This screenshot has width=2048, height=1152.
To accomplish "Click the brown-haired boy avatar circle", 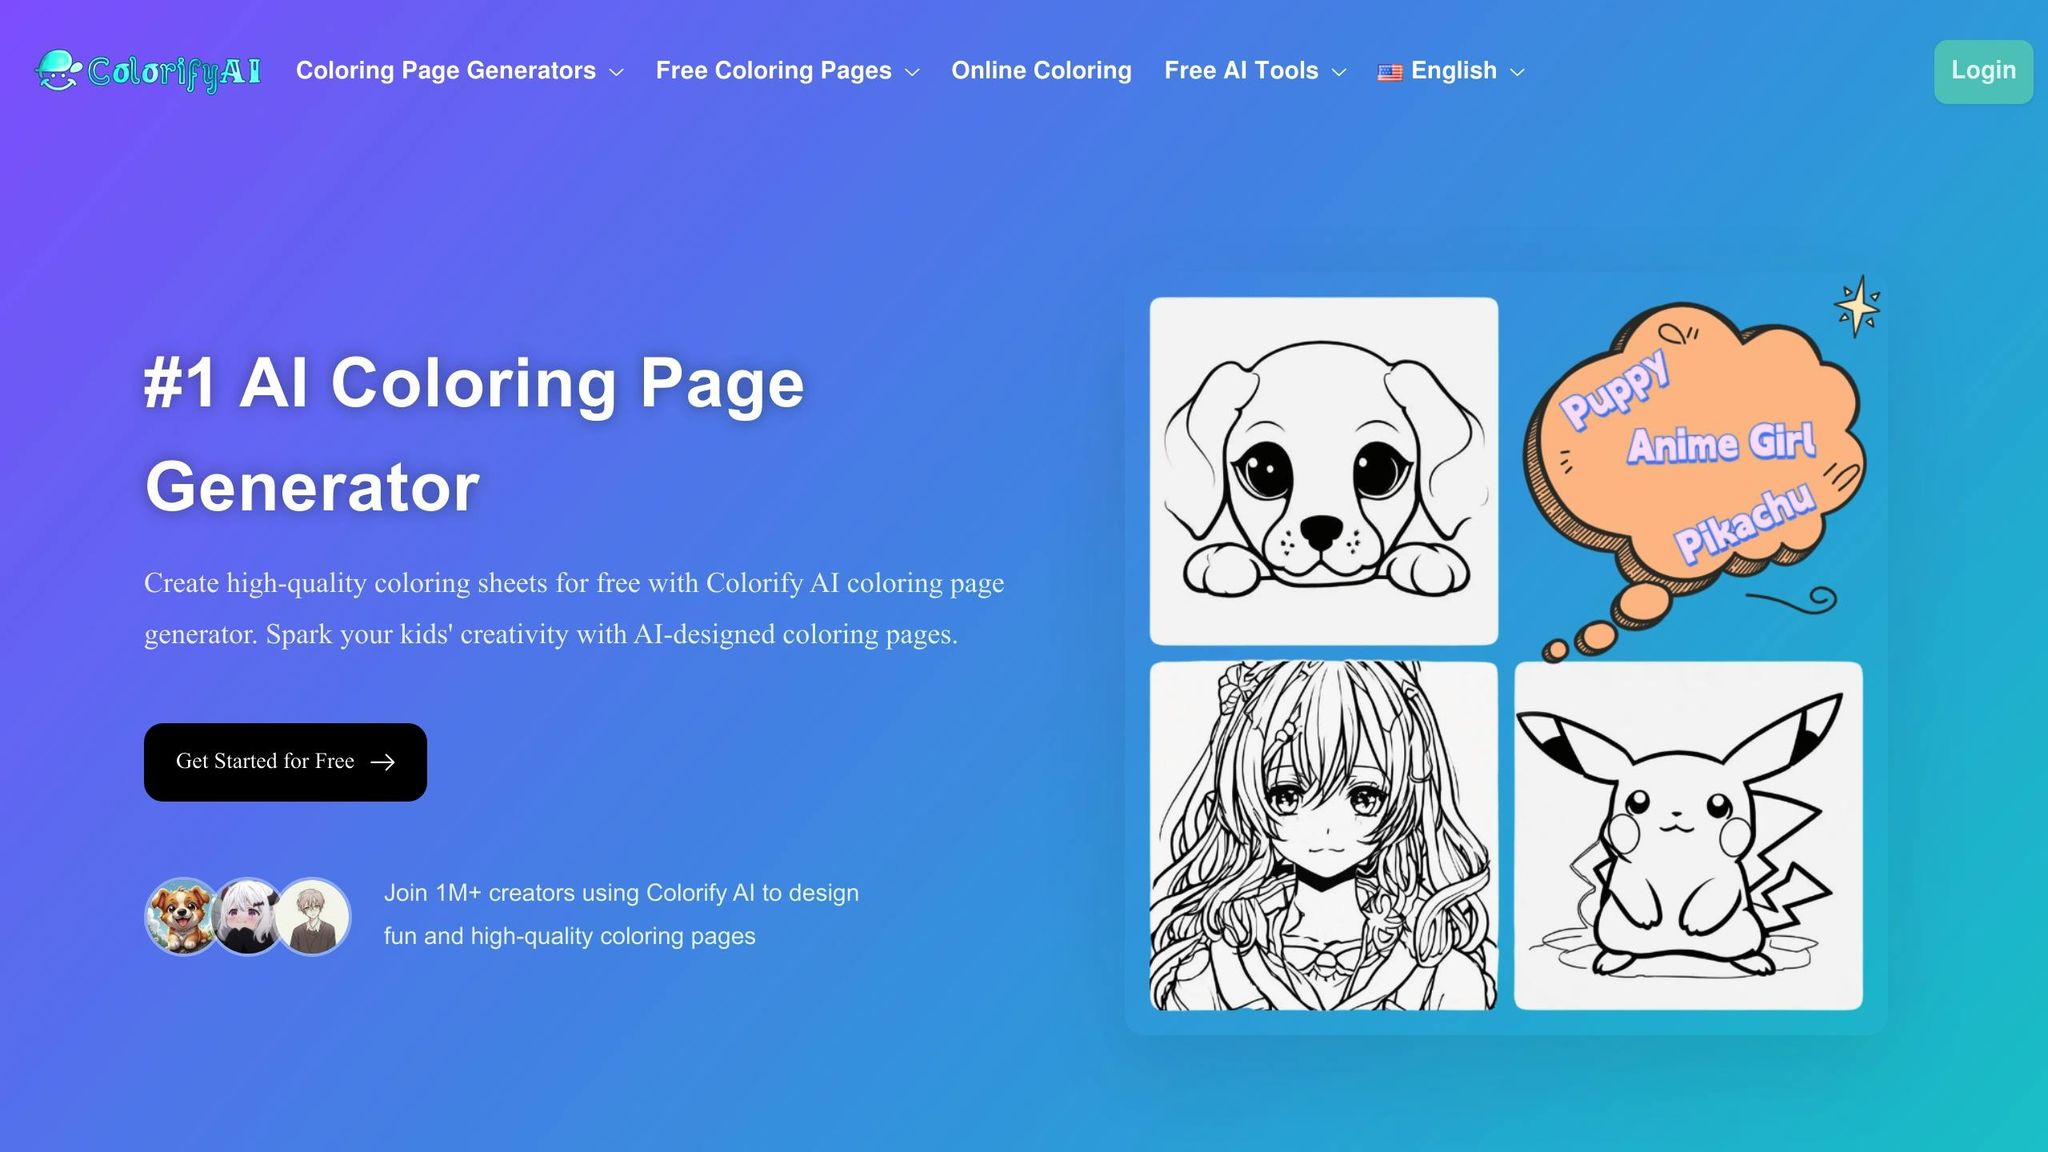I will [313, 916].
